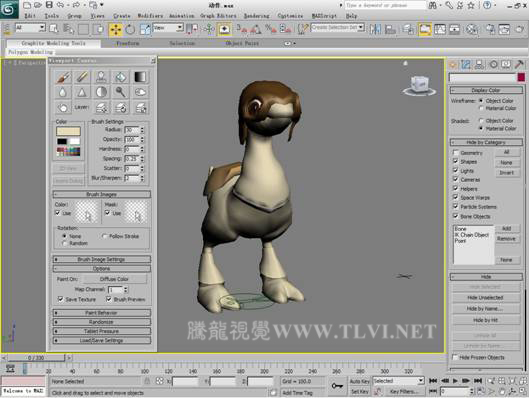Viewport: 529px width, 398px height.
Task: Activate the Select and Rotate tool
Action: click(130, 29)
